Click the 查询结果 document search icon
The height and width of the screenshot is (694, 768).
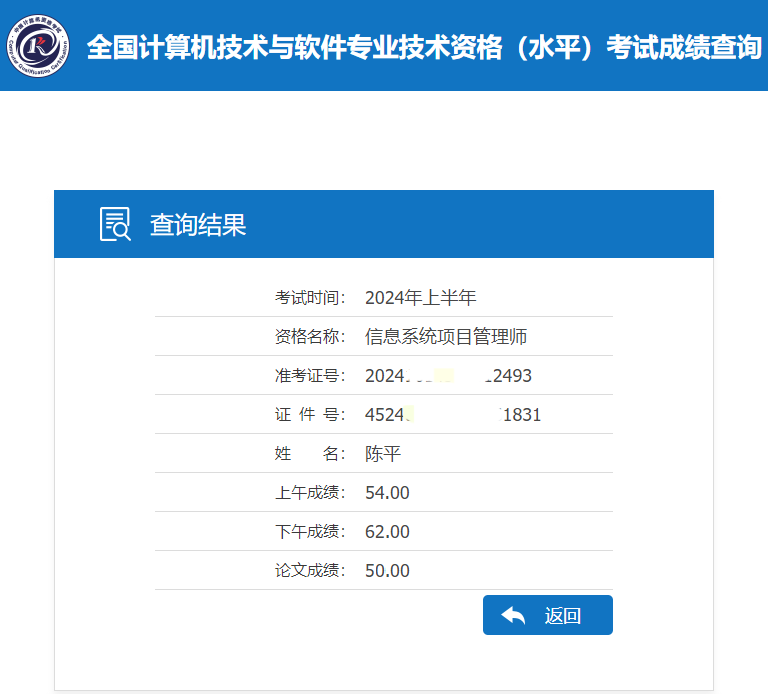pyautogui.click(x=115, y=224)
